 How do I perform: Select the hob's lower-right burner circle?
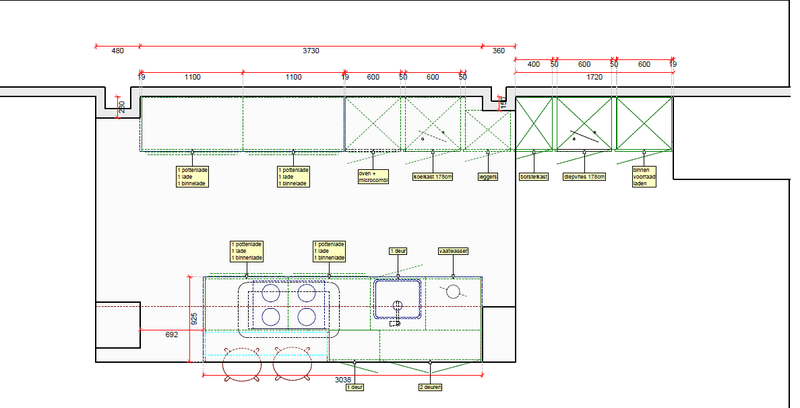coord(307,317)
